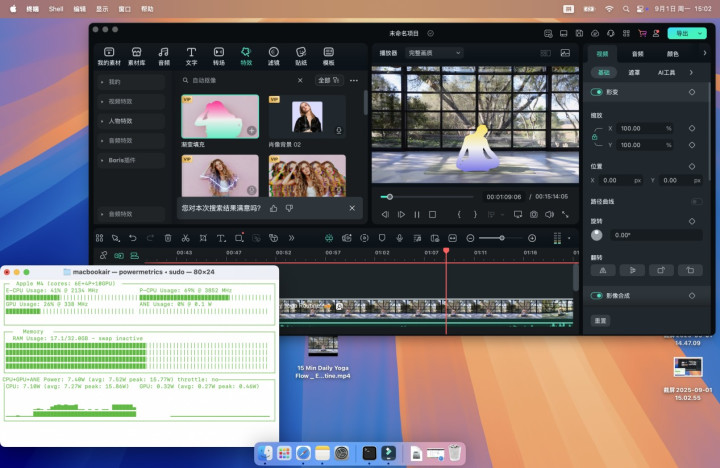The image size is (720, 468).
Task: Click the thumbs-up feedback icon
Action: coord(274,208)
